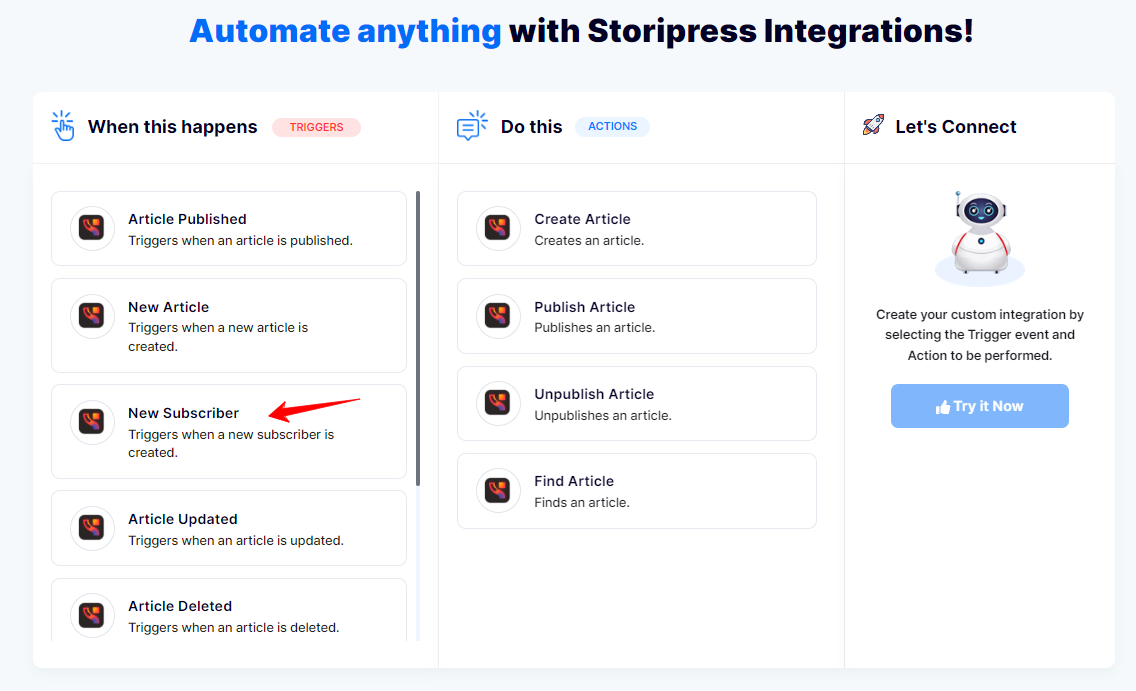Image resolution: width=1136 pixels, height=691 pixels.
Task: Click the triggers list vertical scrollbar
Action: point(418,338)
